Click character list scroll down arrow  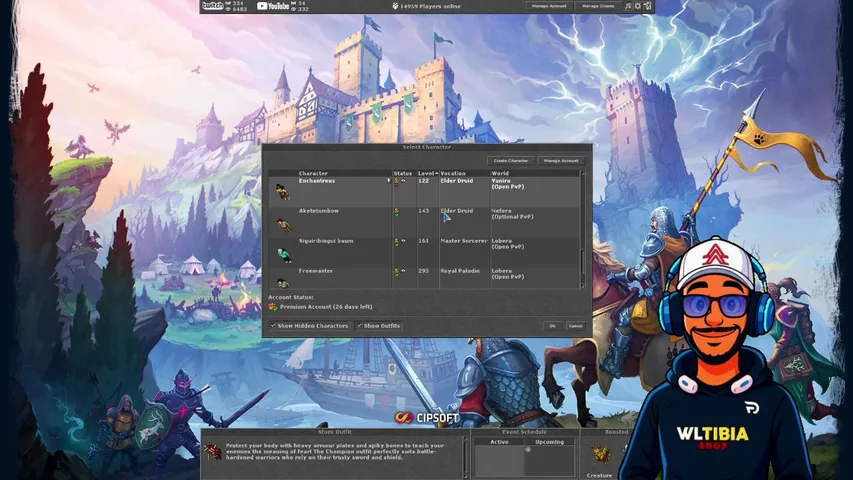pyautogui.click(x=583, y=285)
